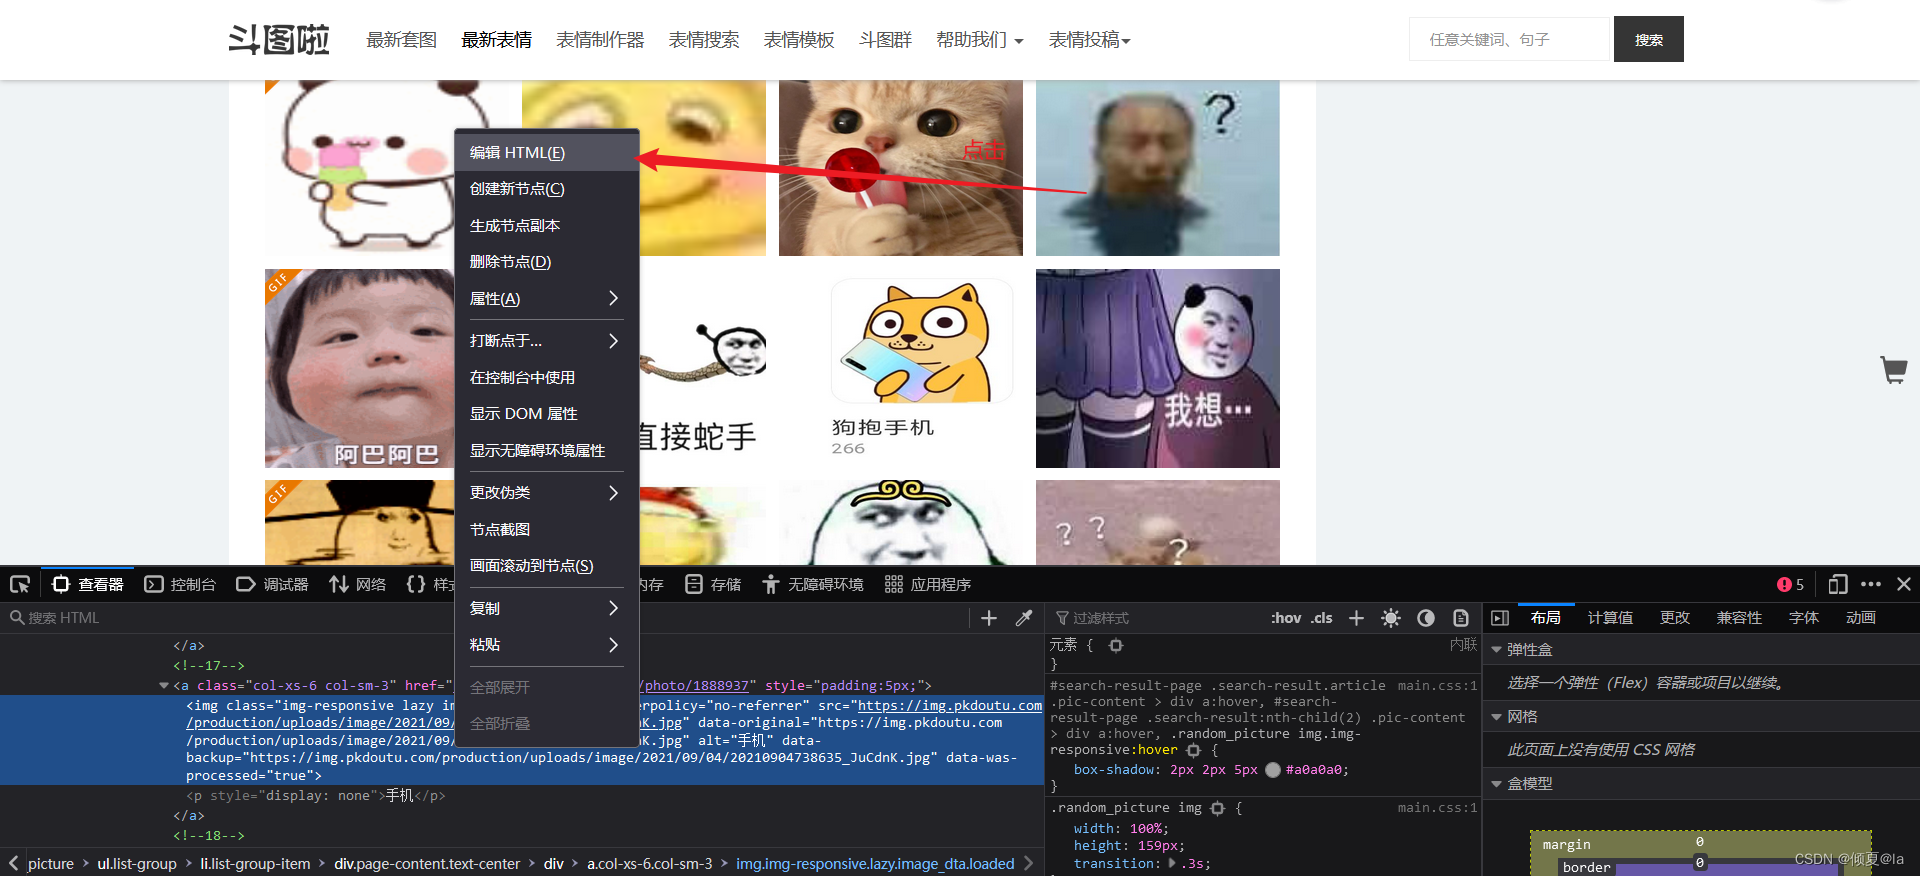Open the 应用程序 application tab
Screen dimensions: 1920x876
928,584
